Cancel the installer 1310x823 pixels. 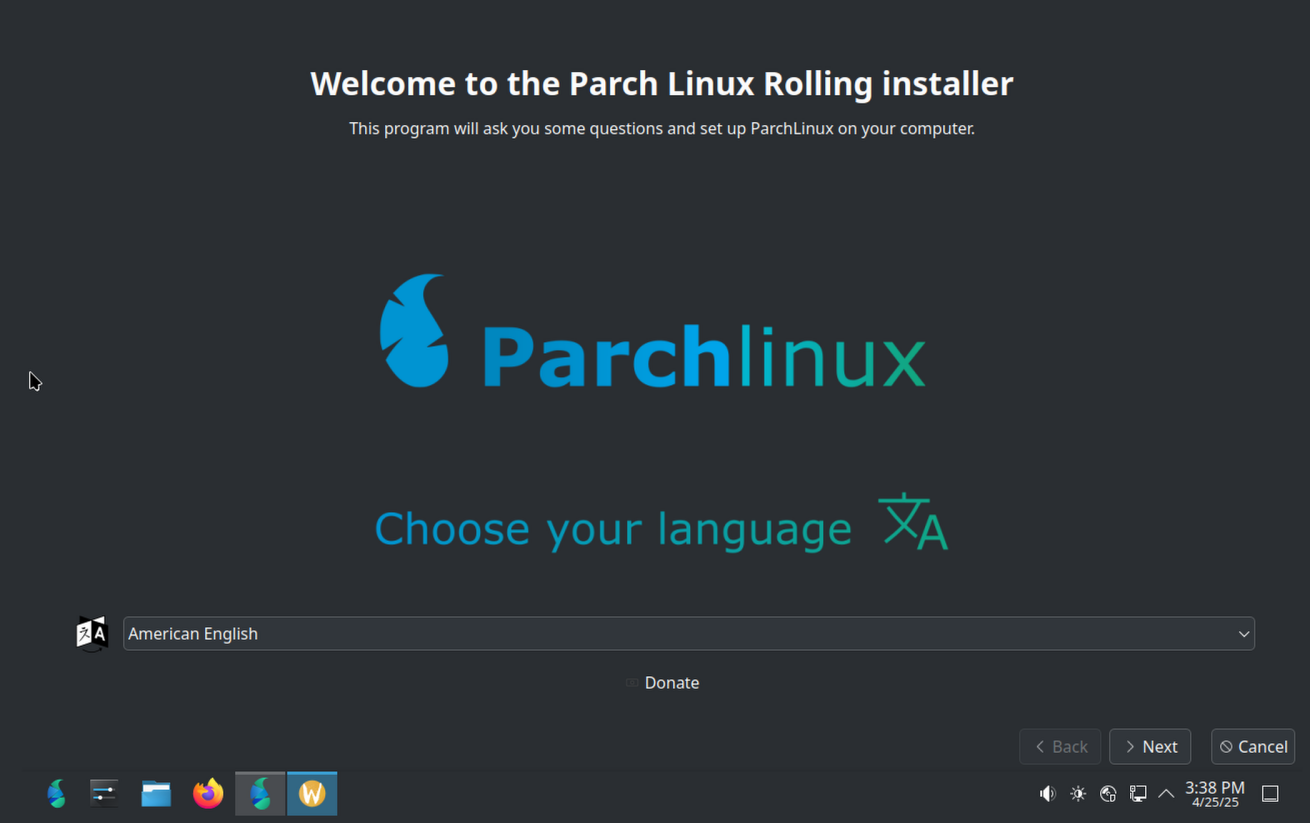(1252, 746)
